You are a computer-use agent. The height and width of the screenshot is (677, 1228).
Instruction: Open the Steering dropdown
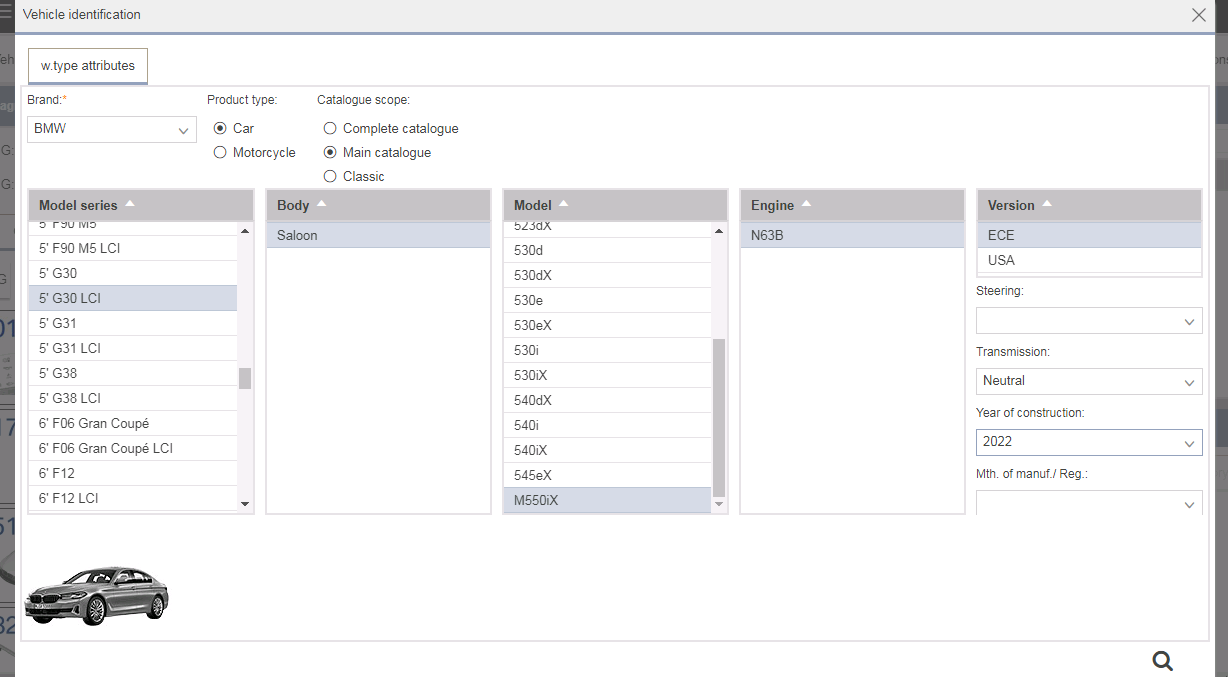(1089, 321)
